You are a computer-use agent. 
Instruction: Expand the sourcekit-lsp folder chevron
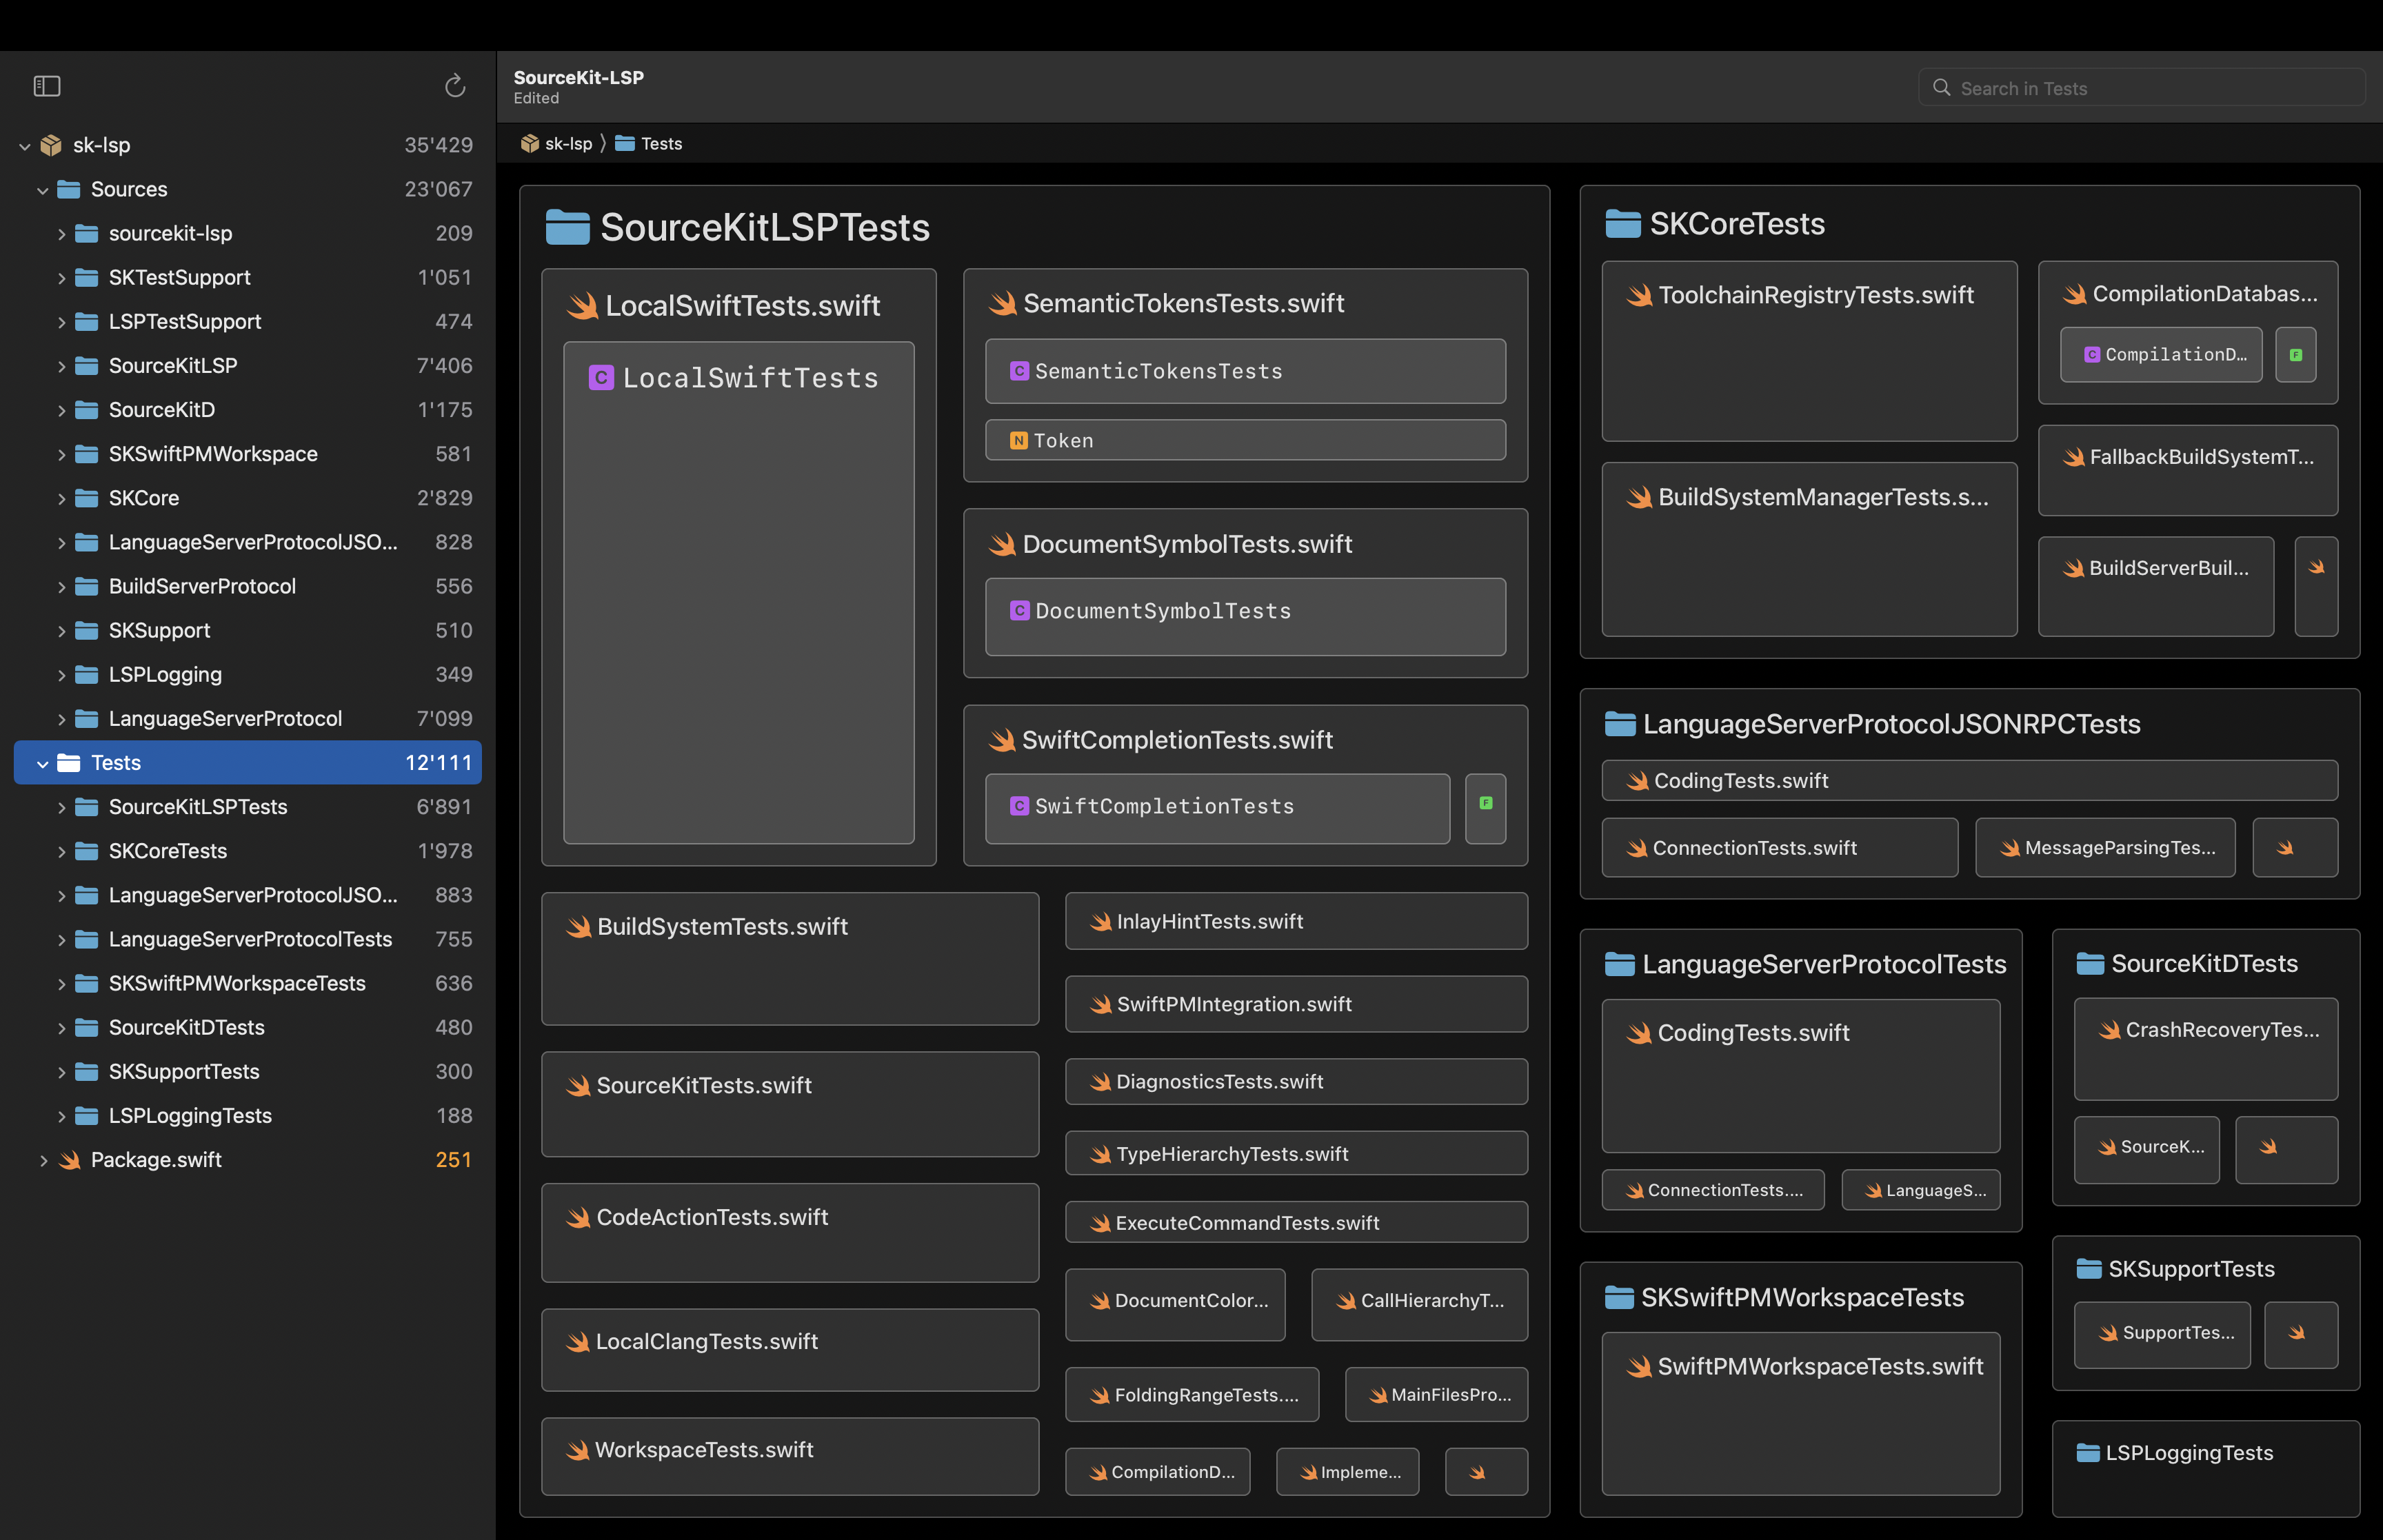pos(61,234)
